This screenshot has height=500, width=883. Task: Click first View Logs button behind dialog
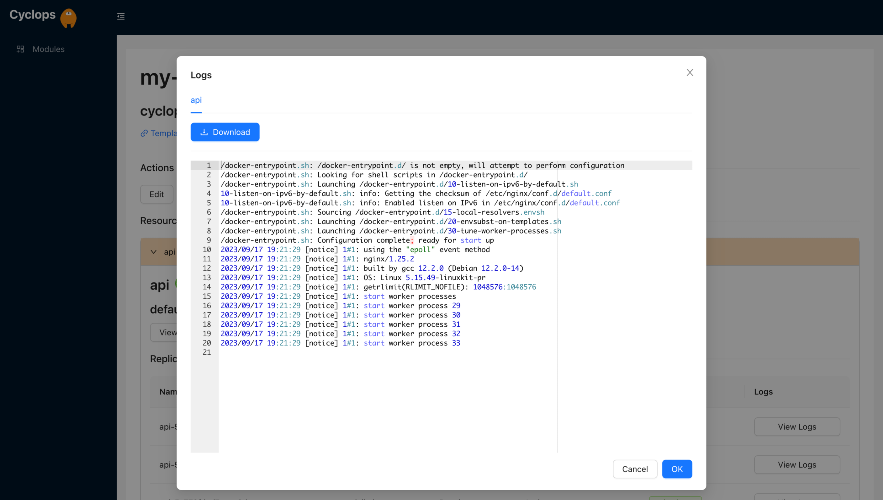click(797, 427)
